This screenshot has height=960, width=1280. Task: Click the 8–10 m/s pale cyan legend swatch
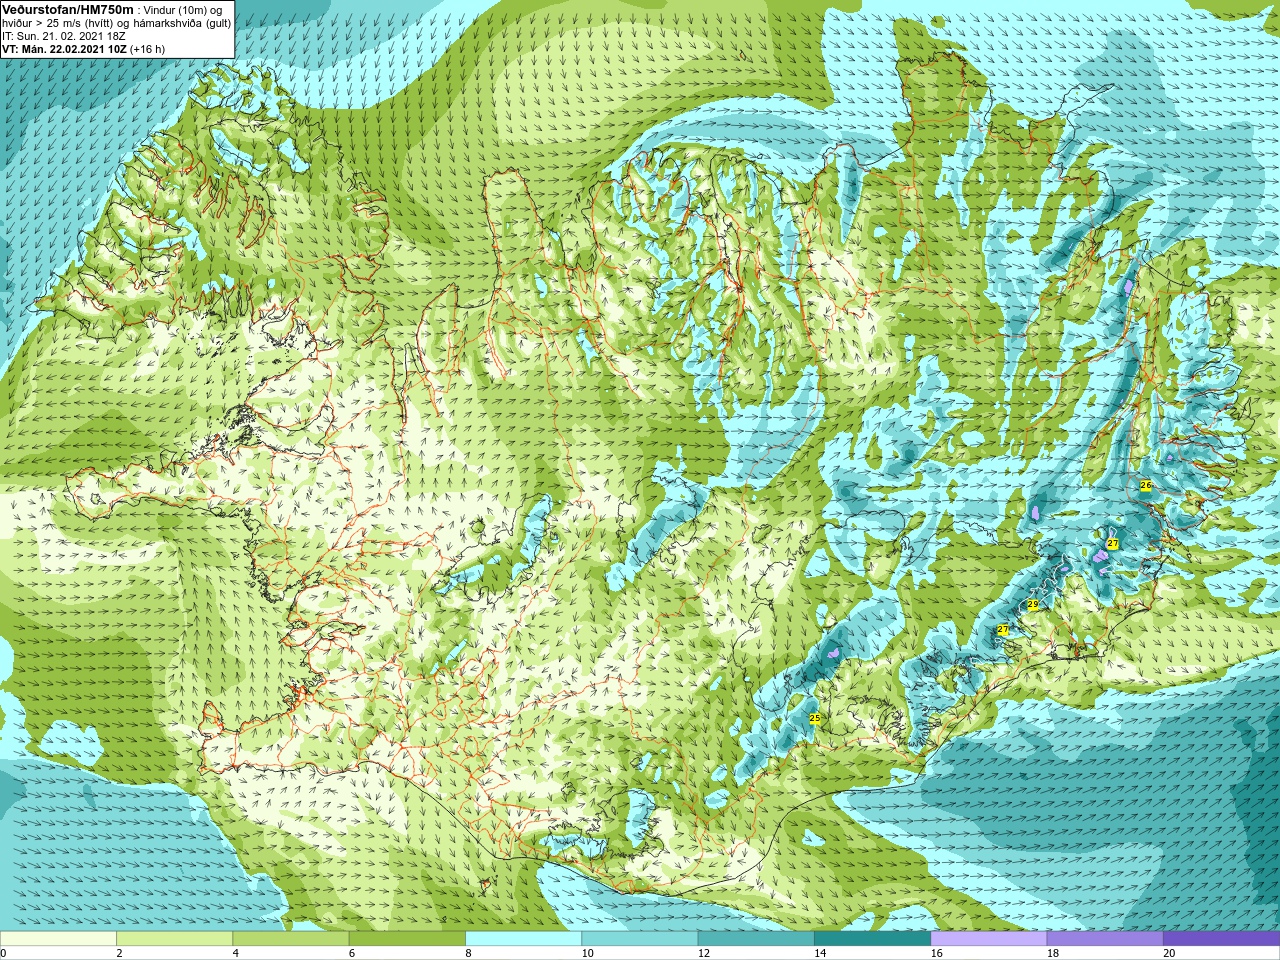[523, 938]
